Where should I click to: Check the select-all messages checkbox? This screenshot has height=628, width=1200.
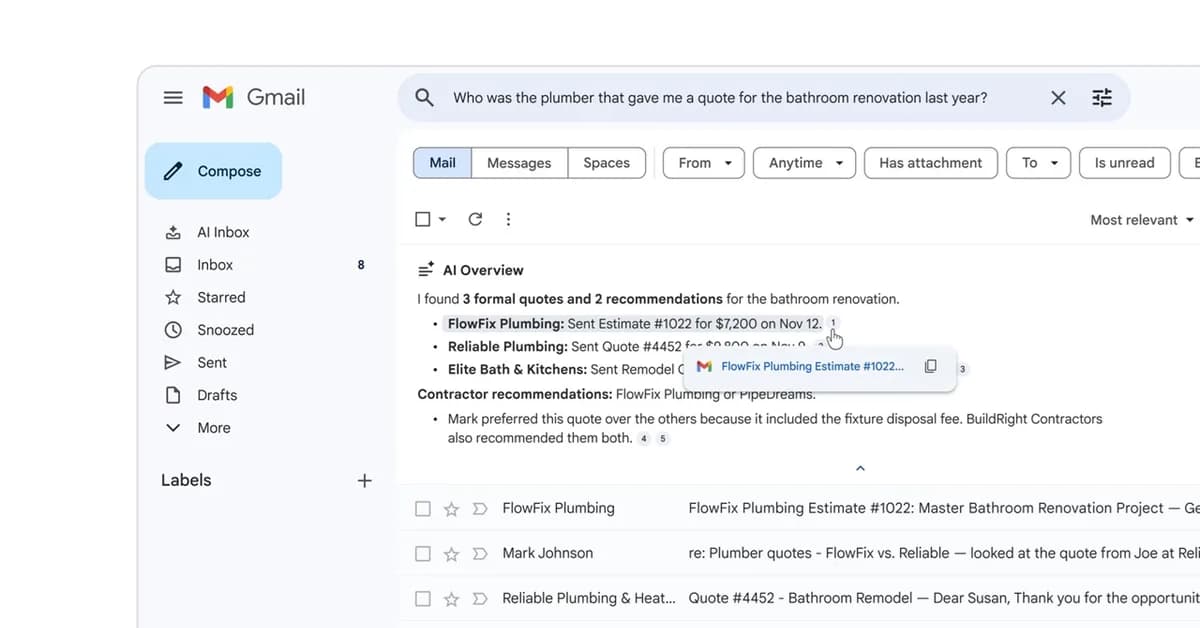(421, 218)
